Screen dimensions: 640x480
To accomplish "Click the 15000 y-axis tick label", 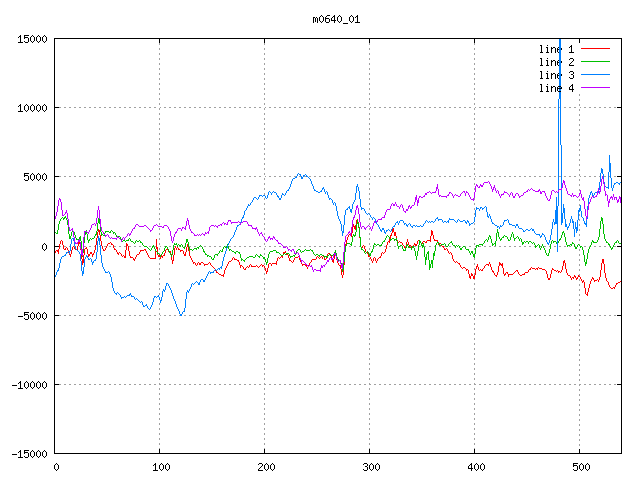I will coord(30,39).
